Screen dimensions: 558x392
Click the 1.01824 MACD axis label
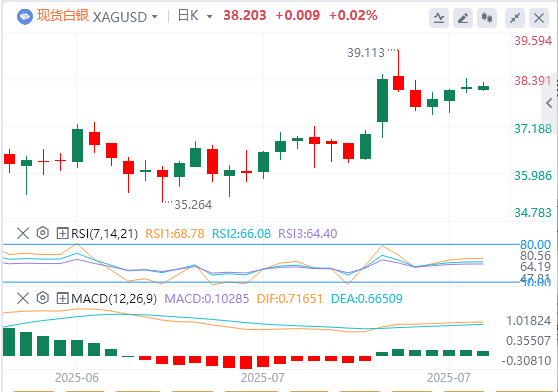pos(528,321)
